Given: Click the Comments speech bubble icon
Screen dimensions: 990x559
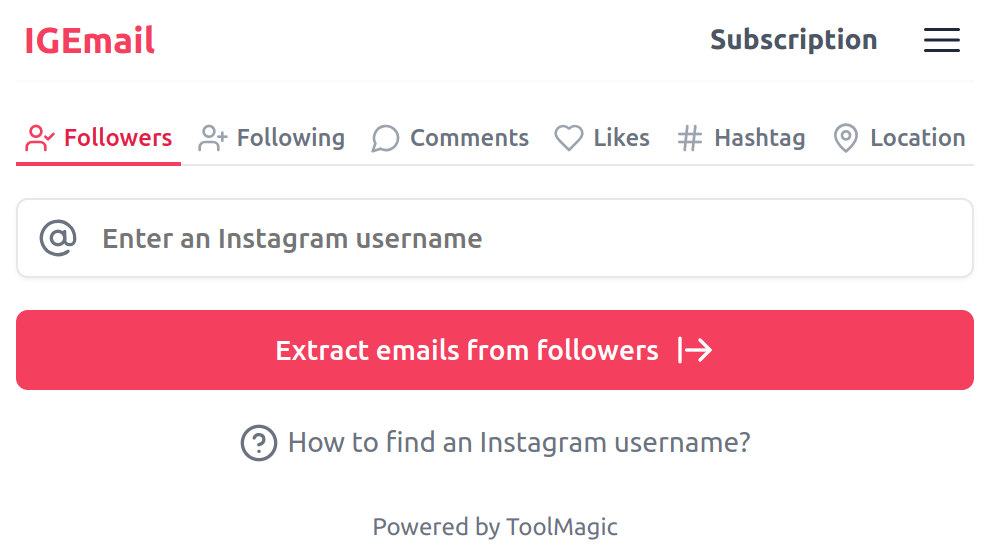Looking at the screenshot, I should click(x=385, y=138).
